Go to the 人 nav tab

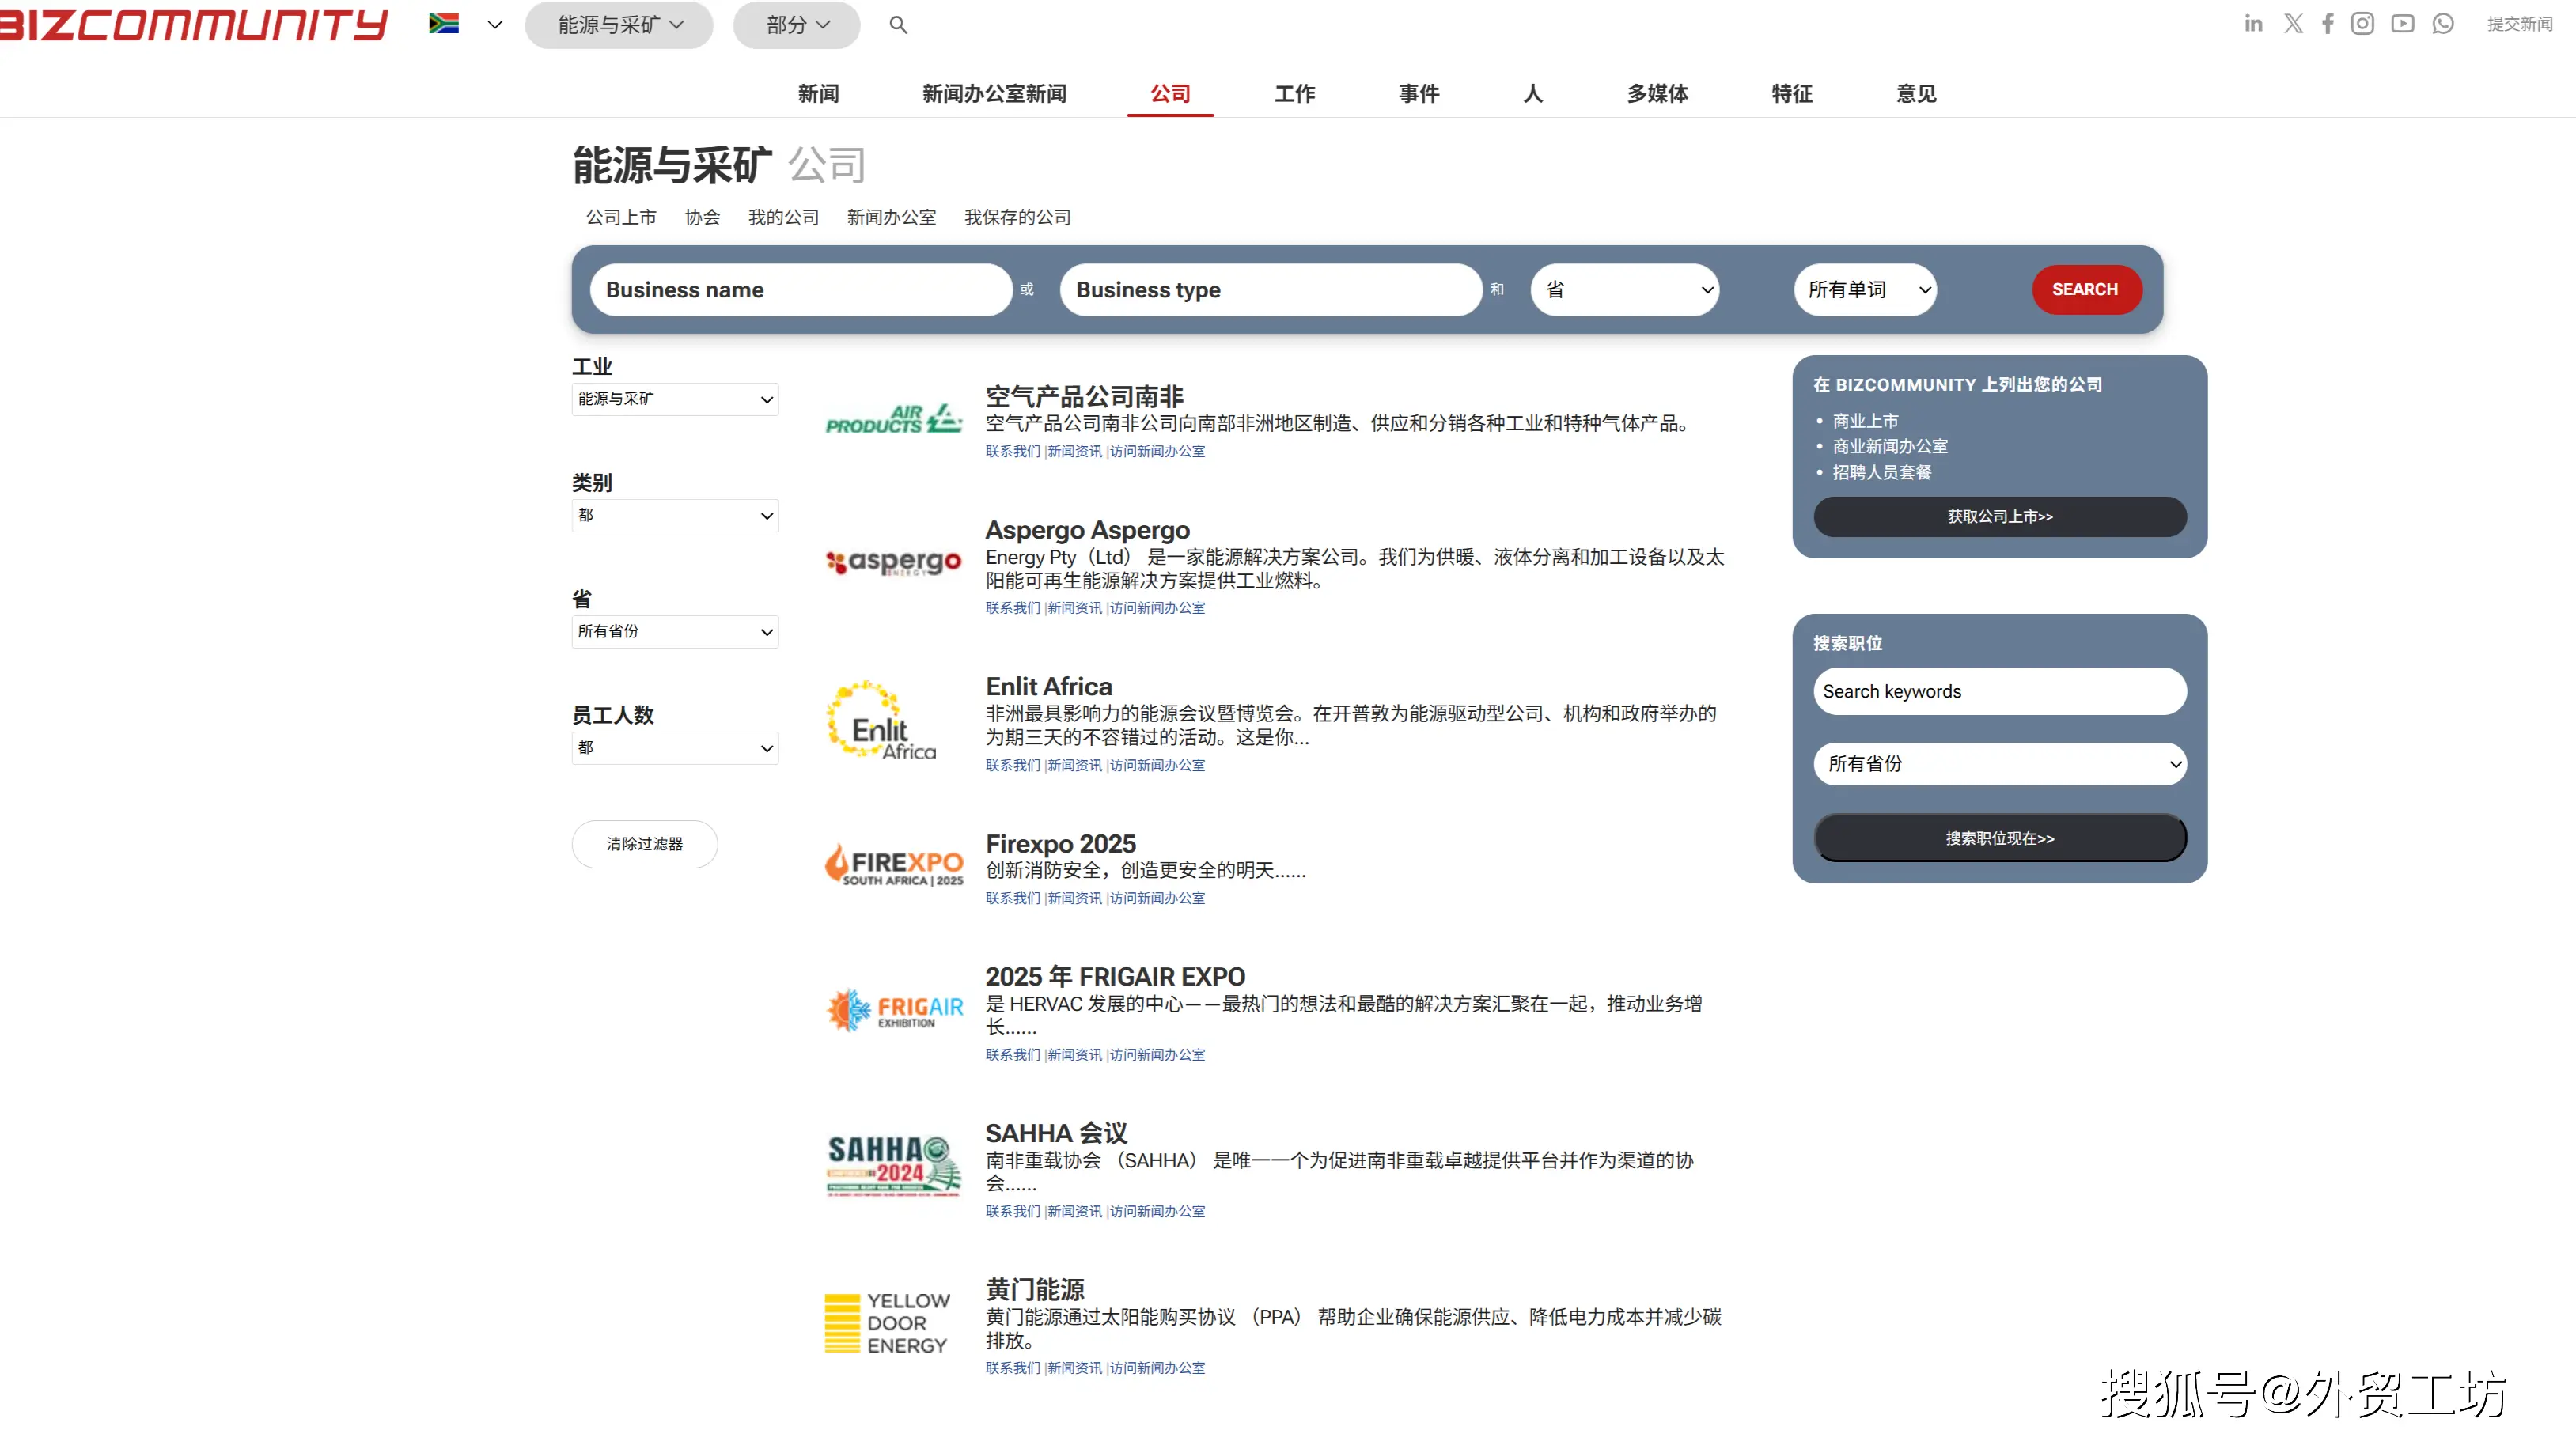[x=1533, y=94]
